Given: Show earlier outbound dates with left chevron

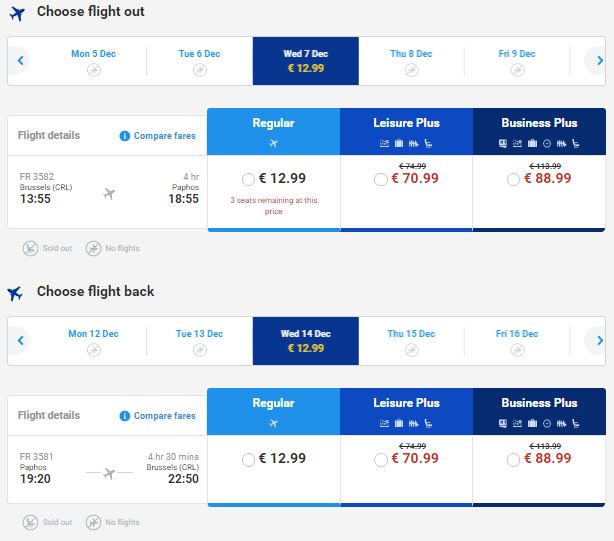Looking at the screenshot, I should click(20, 61).
